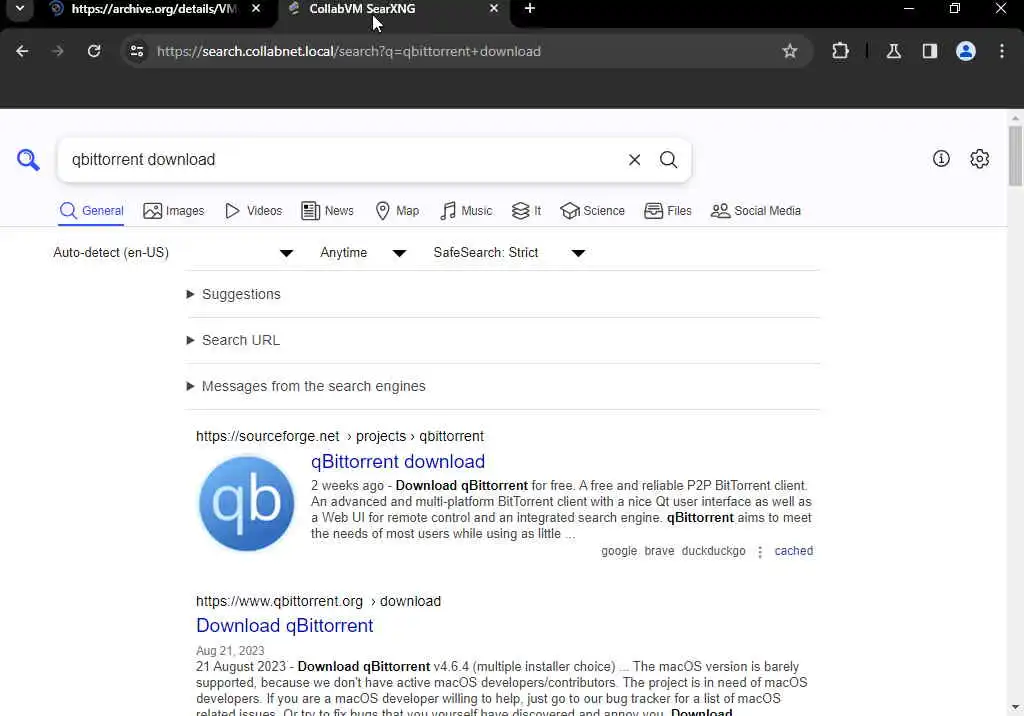Click the duckduckgo engine label
This screenshot has height=716, width=1024.
713,551
